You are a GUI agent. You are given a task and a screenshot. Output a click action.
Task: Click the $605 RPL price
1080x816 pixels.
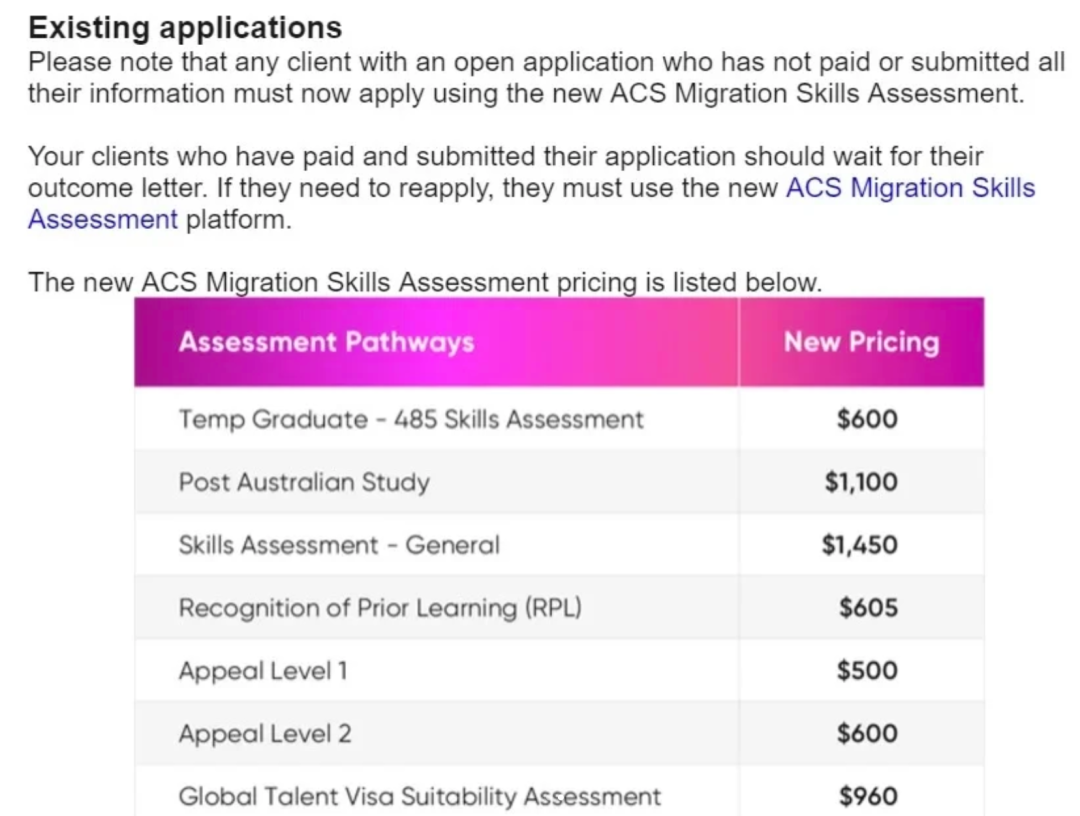click(869, 608)
